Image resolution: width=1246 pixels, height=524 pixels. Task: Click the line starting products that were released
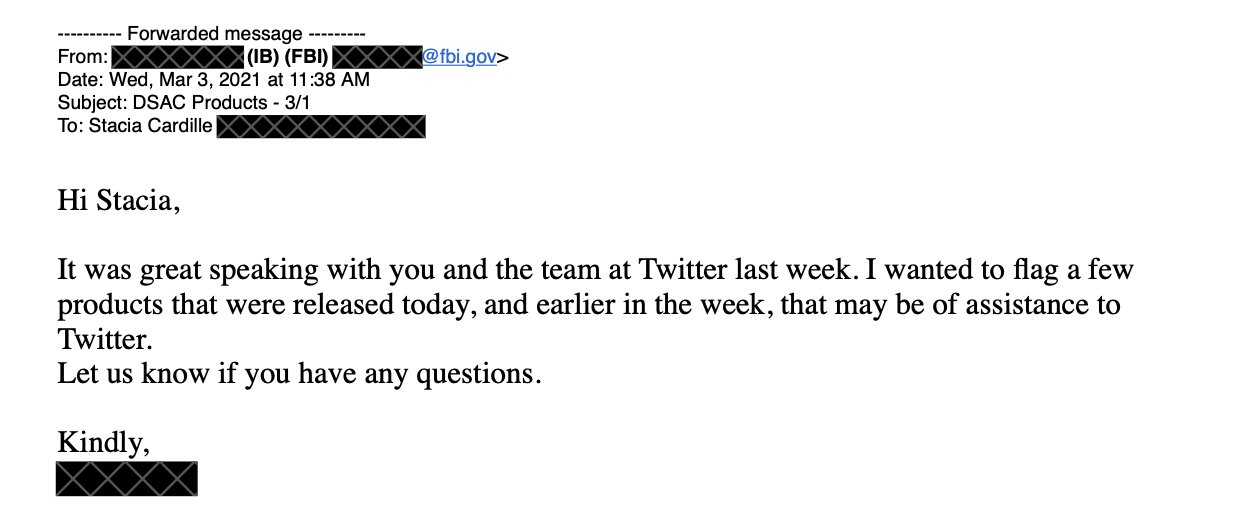[588, 304]
